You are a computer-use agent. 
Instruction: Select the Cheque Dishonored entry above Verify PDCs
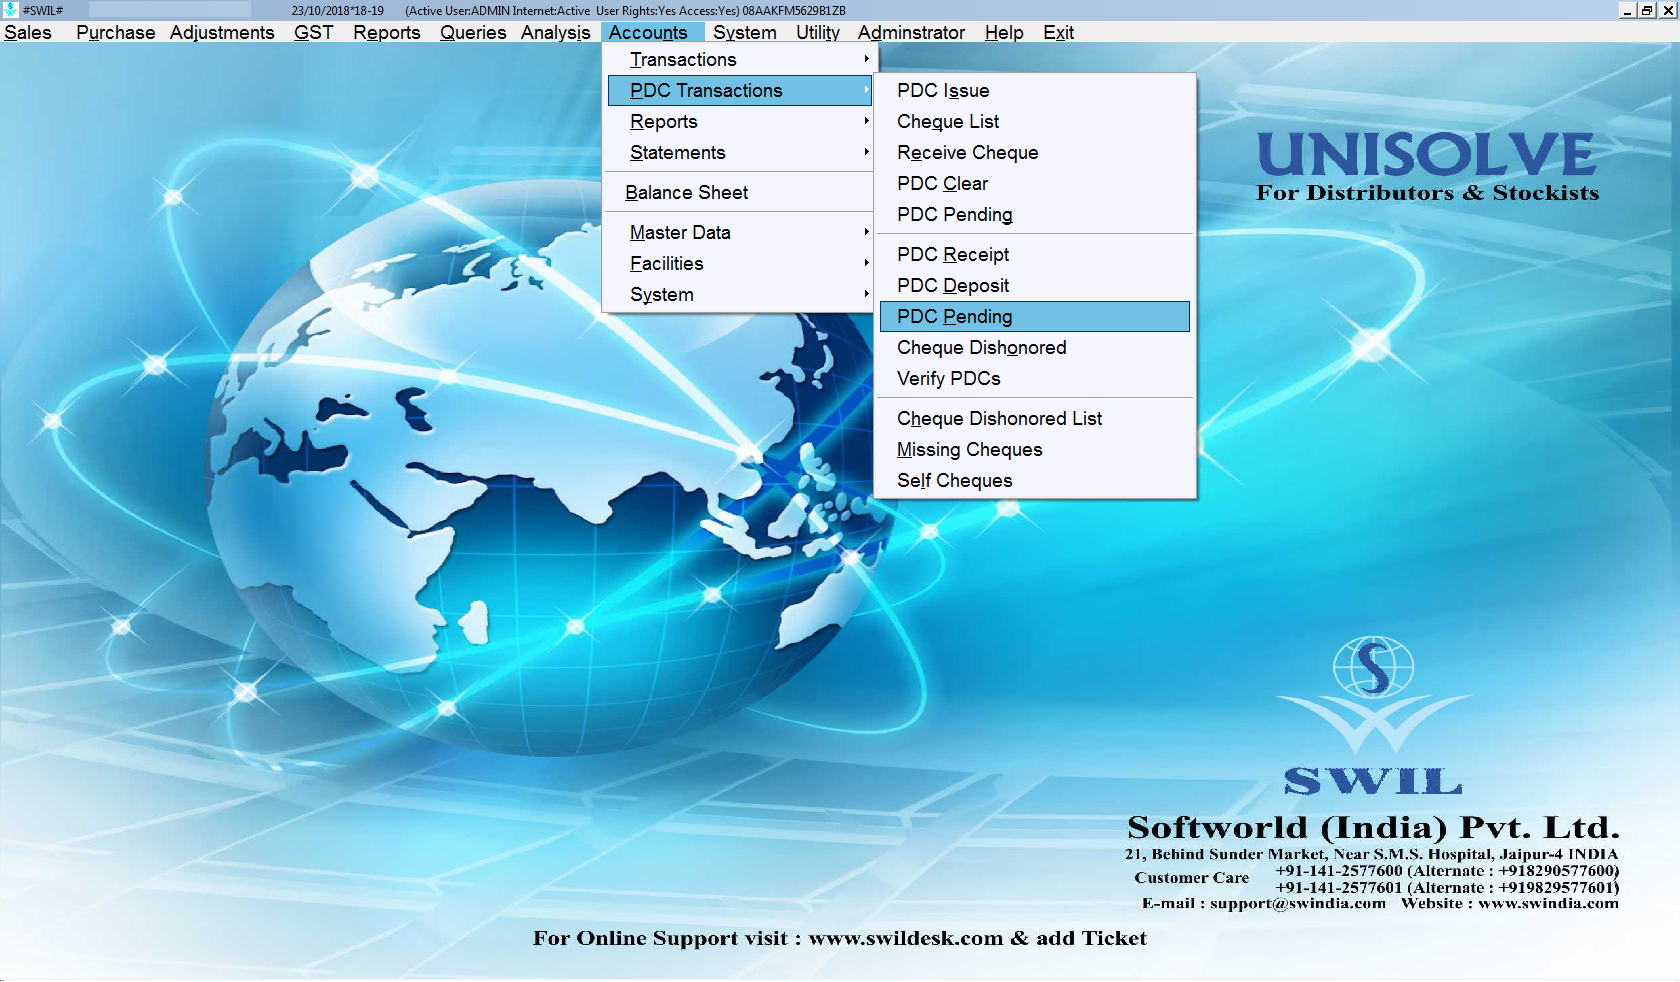click(1035, 348)
